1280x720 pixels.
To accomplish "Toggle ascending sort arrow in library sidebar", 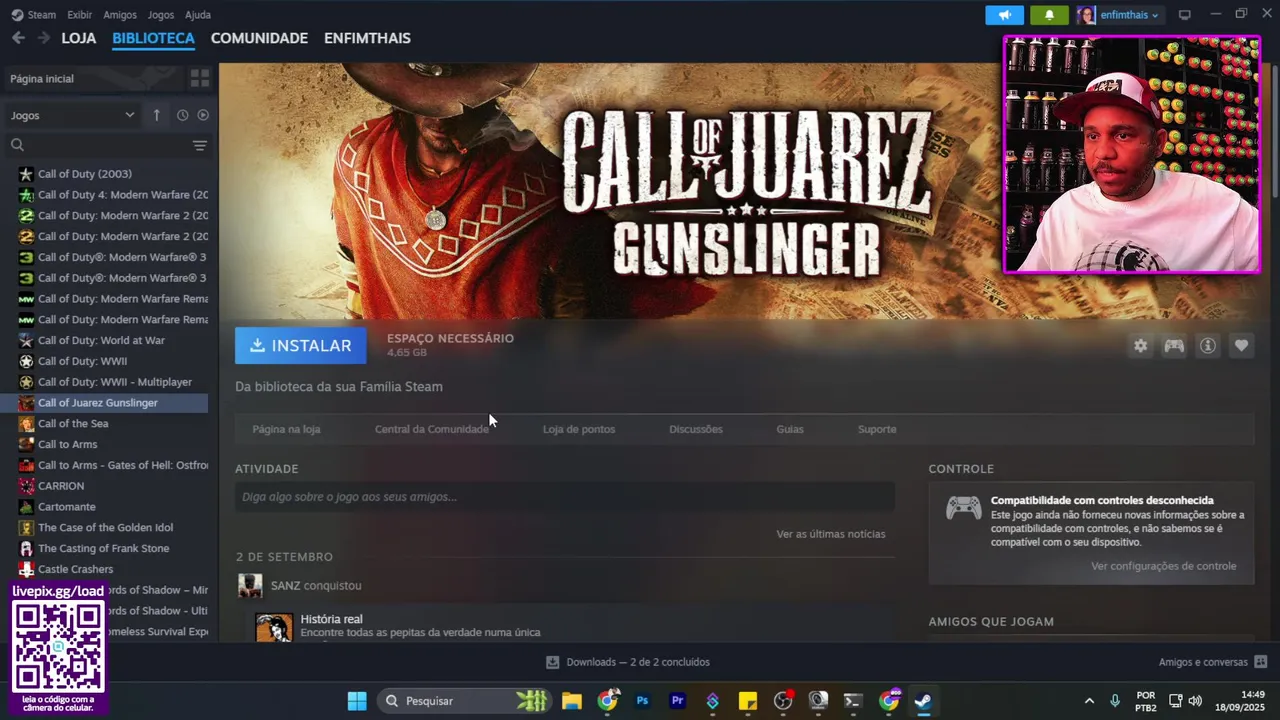I will (x=156, y=115).
